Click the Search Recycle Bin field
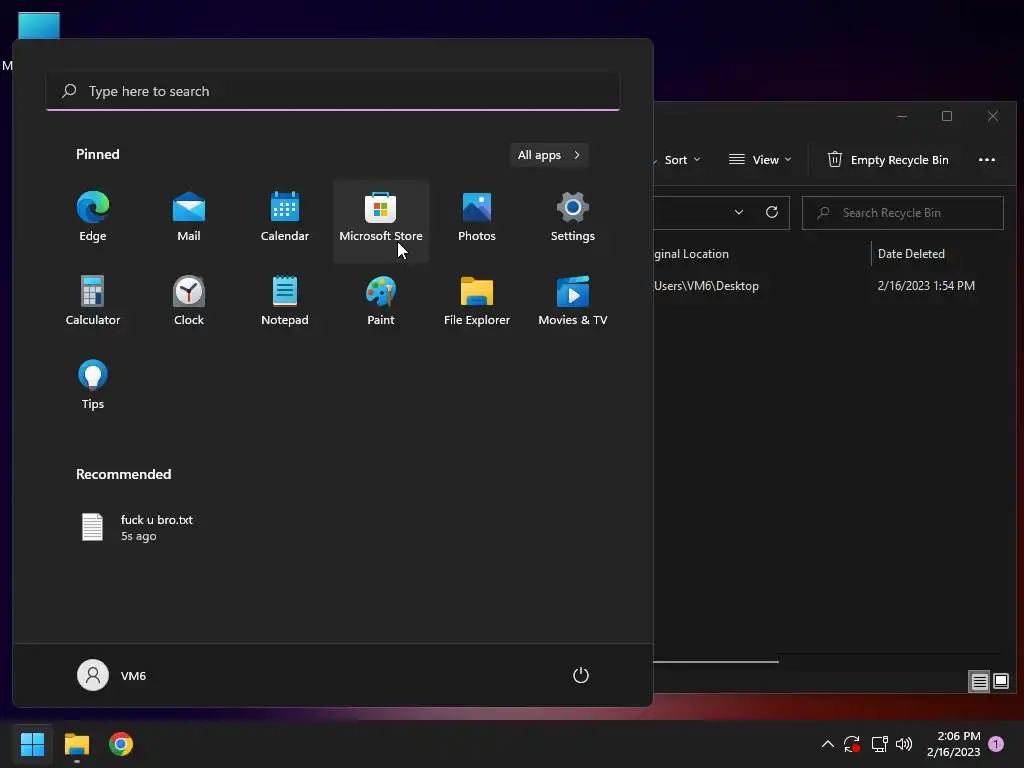This screenshot has height=768, width=1024. coord(903,213)
